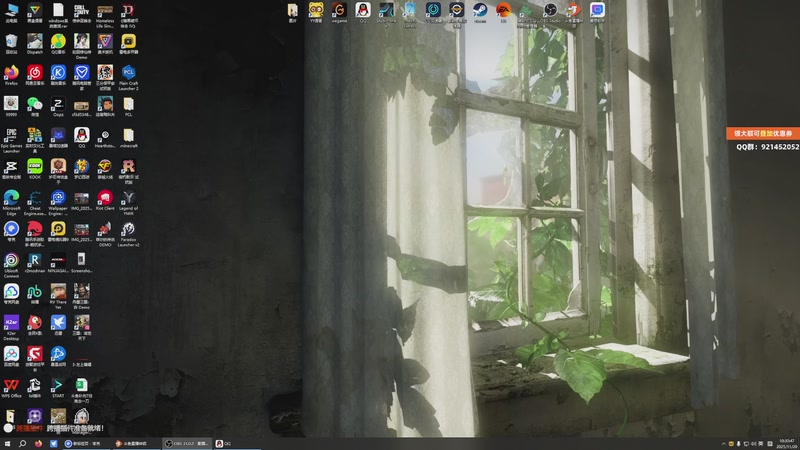Launch YY voice app icon
This screenshot has height=450, width=800.
pos(316,12)
